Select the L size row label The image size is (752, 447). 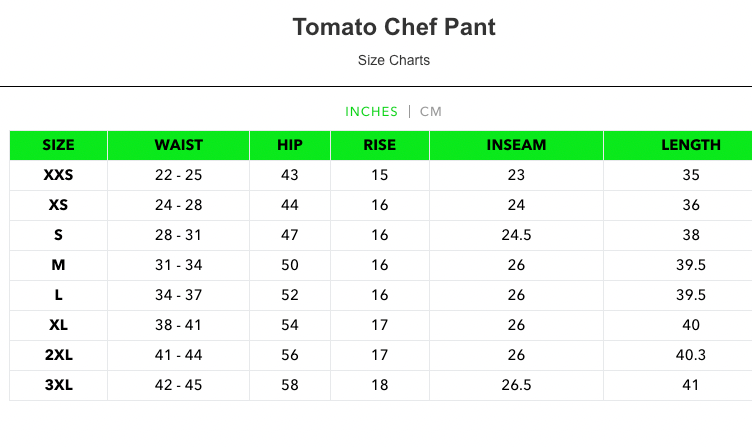click(x=58, y=295)
